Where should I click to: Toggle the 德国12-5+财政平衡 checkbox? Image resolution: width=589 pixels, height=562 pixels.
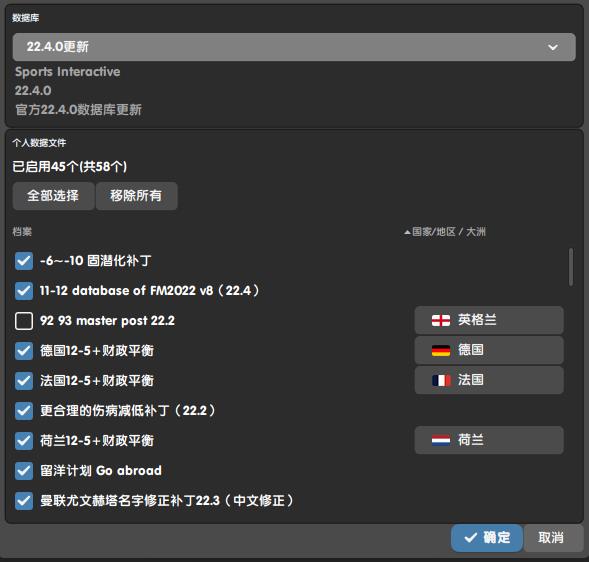click(x=24, y=351)
